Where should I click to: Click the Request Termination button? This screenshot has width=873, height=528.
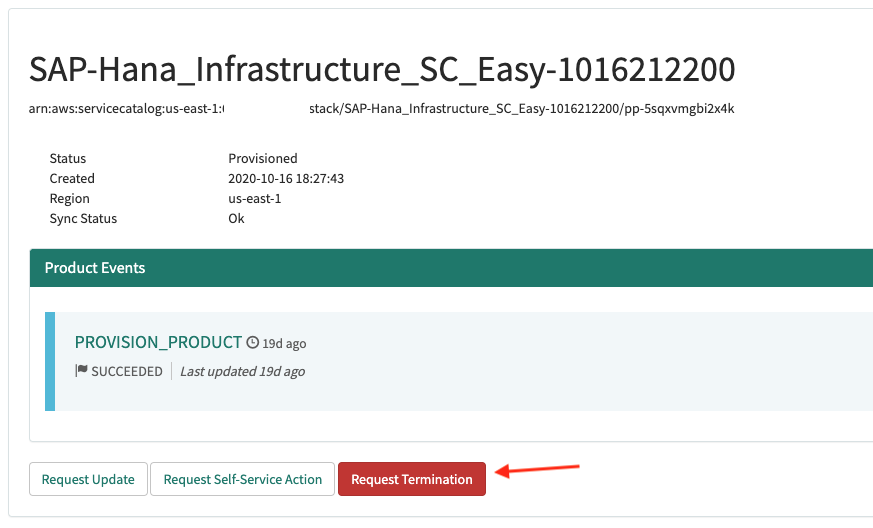[411, 479]
